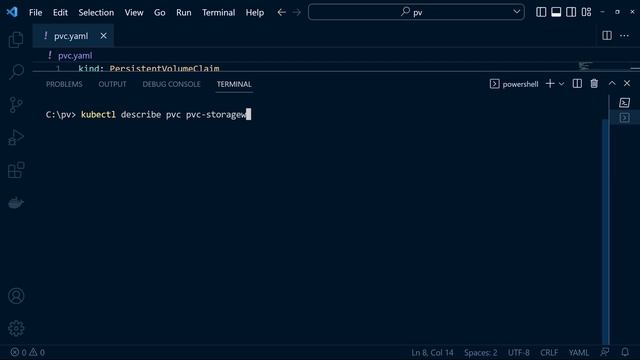Open the File menu
Viewport: 640px width, 360px height.
36,12
